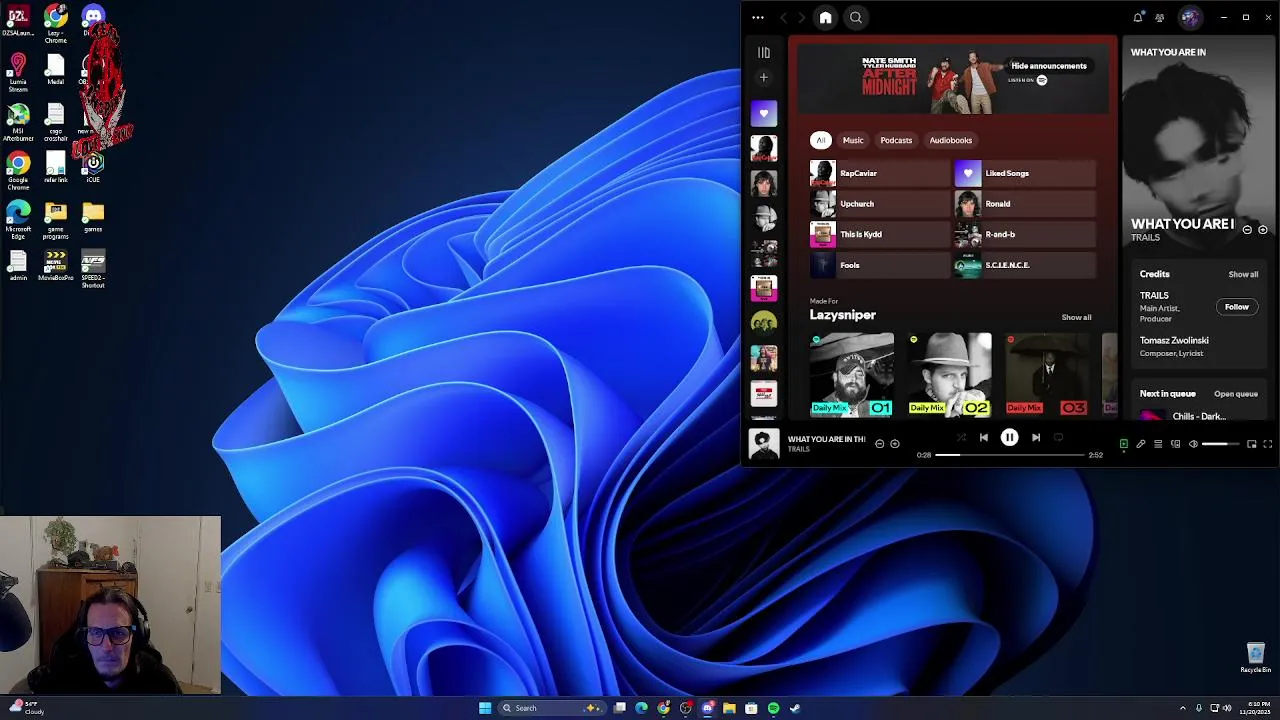Open RapCaviar playlist shortcut
This screenshot has height=720, width=1280.
point(879,173)
